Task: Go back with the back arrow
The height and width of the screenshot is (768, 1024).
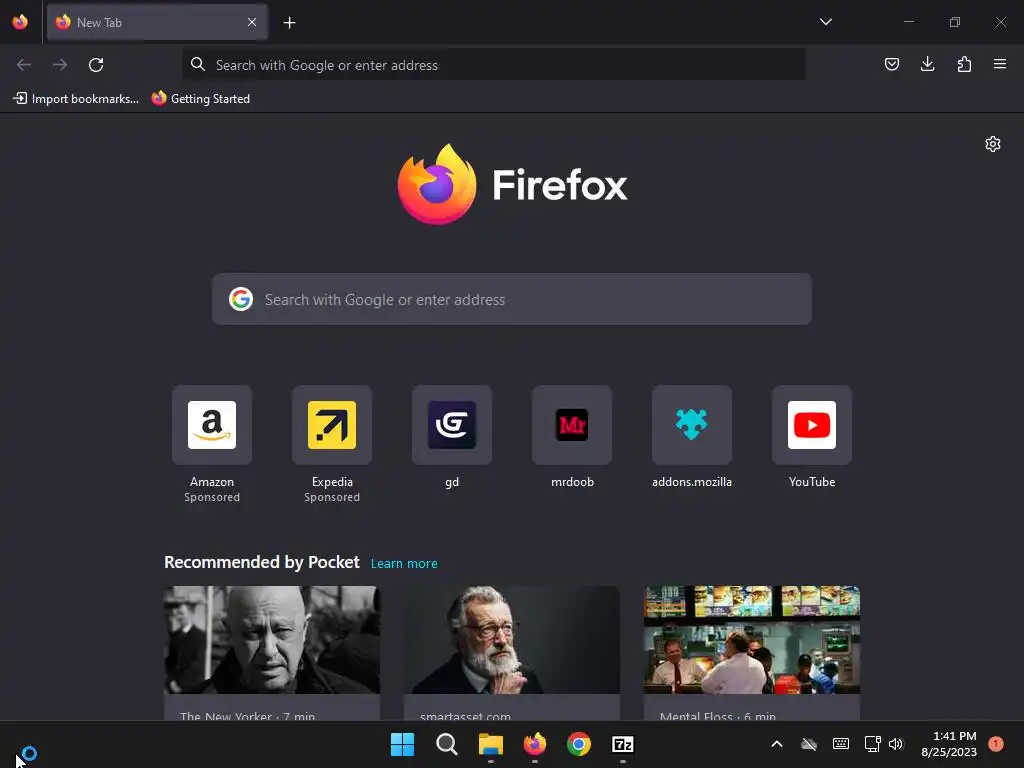Action: (x=24, y=65)
